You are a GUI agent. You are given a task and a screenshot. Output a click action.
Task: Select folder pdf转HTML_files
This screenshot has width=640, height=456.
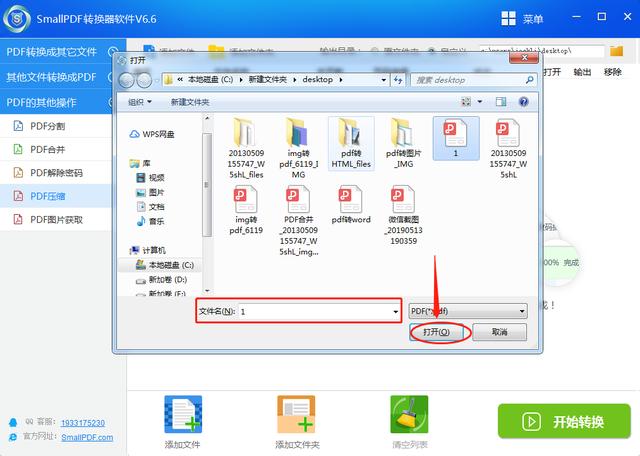pyautogui.click(x=351, y=144)
